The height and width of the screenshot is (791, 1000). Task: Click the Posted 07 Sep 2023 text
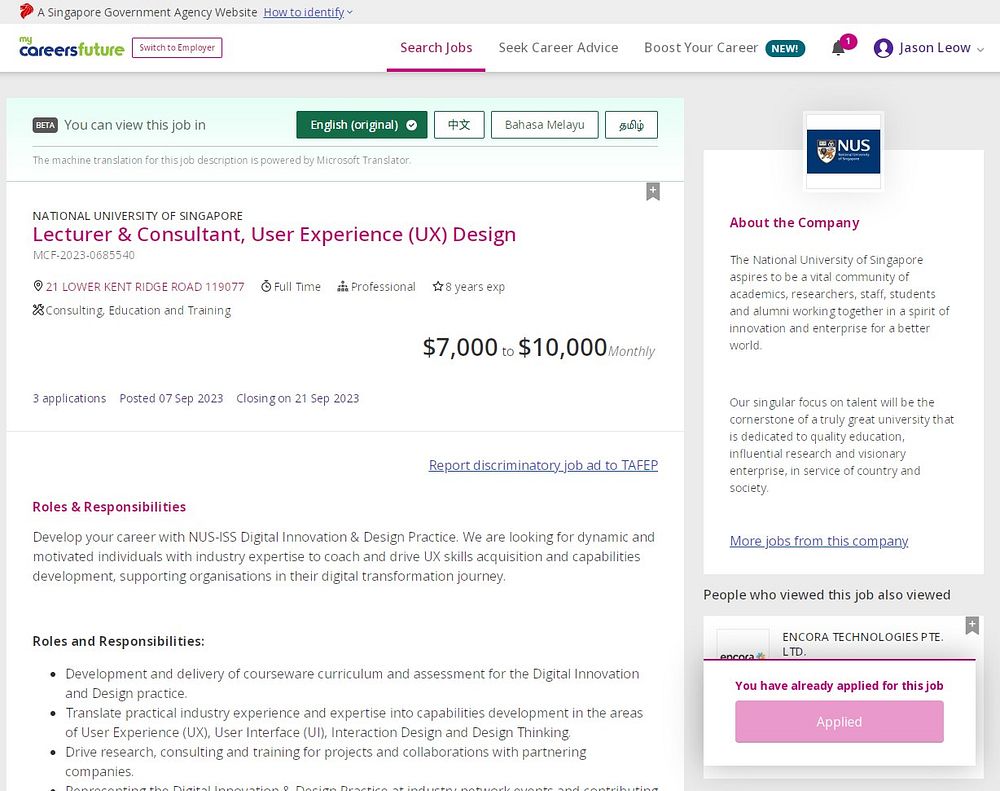[x=172, y=398]
